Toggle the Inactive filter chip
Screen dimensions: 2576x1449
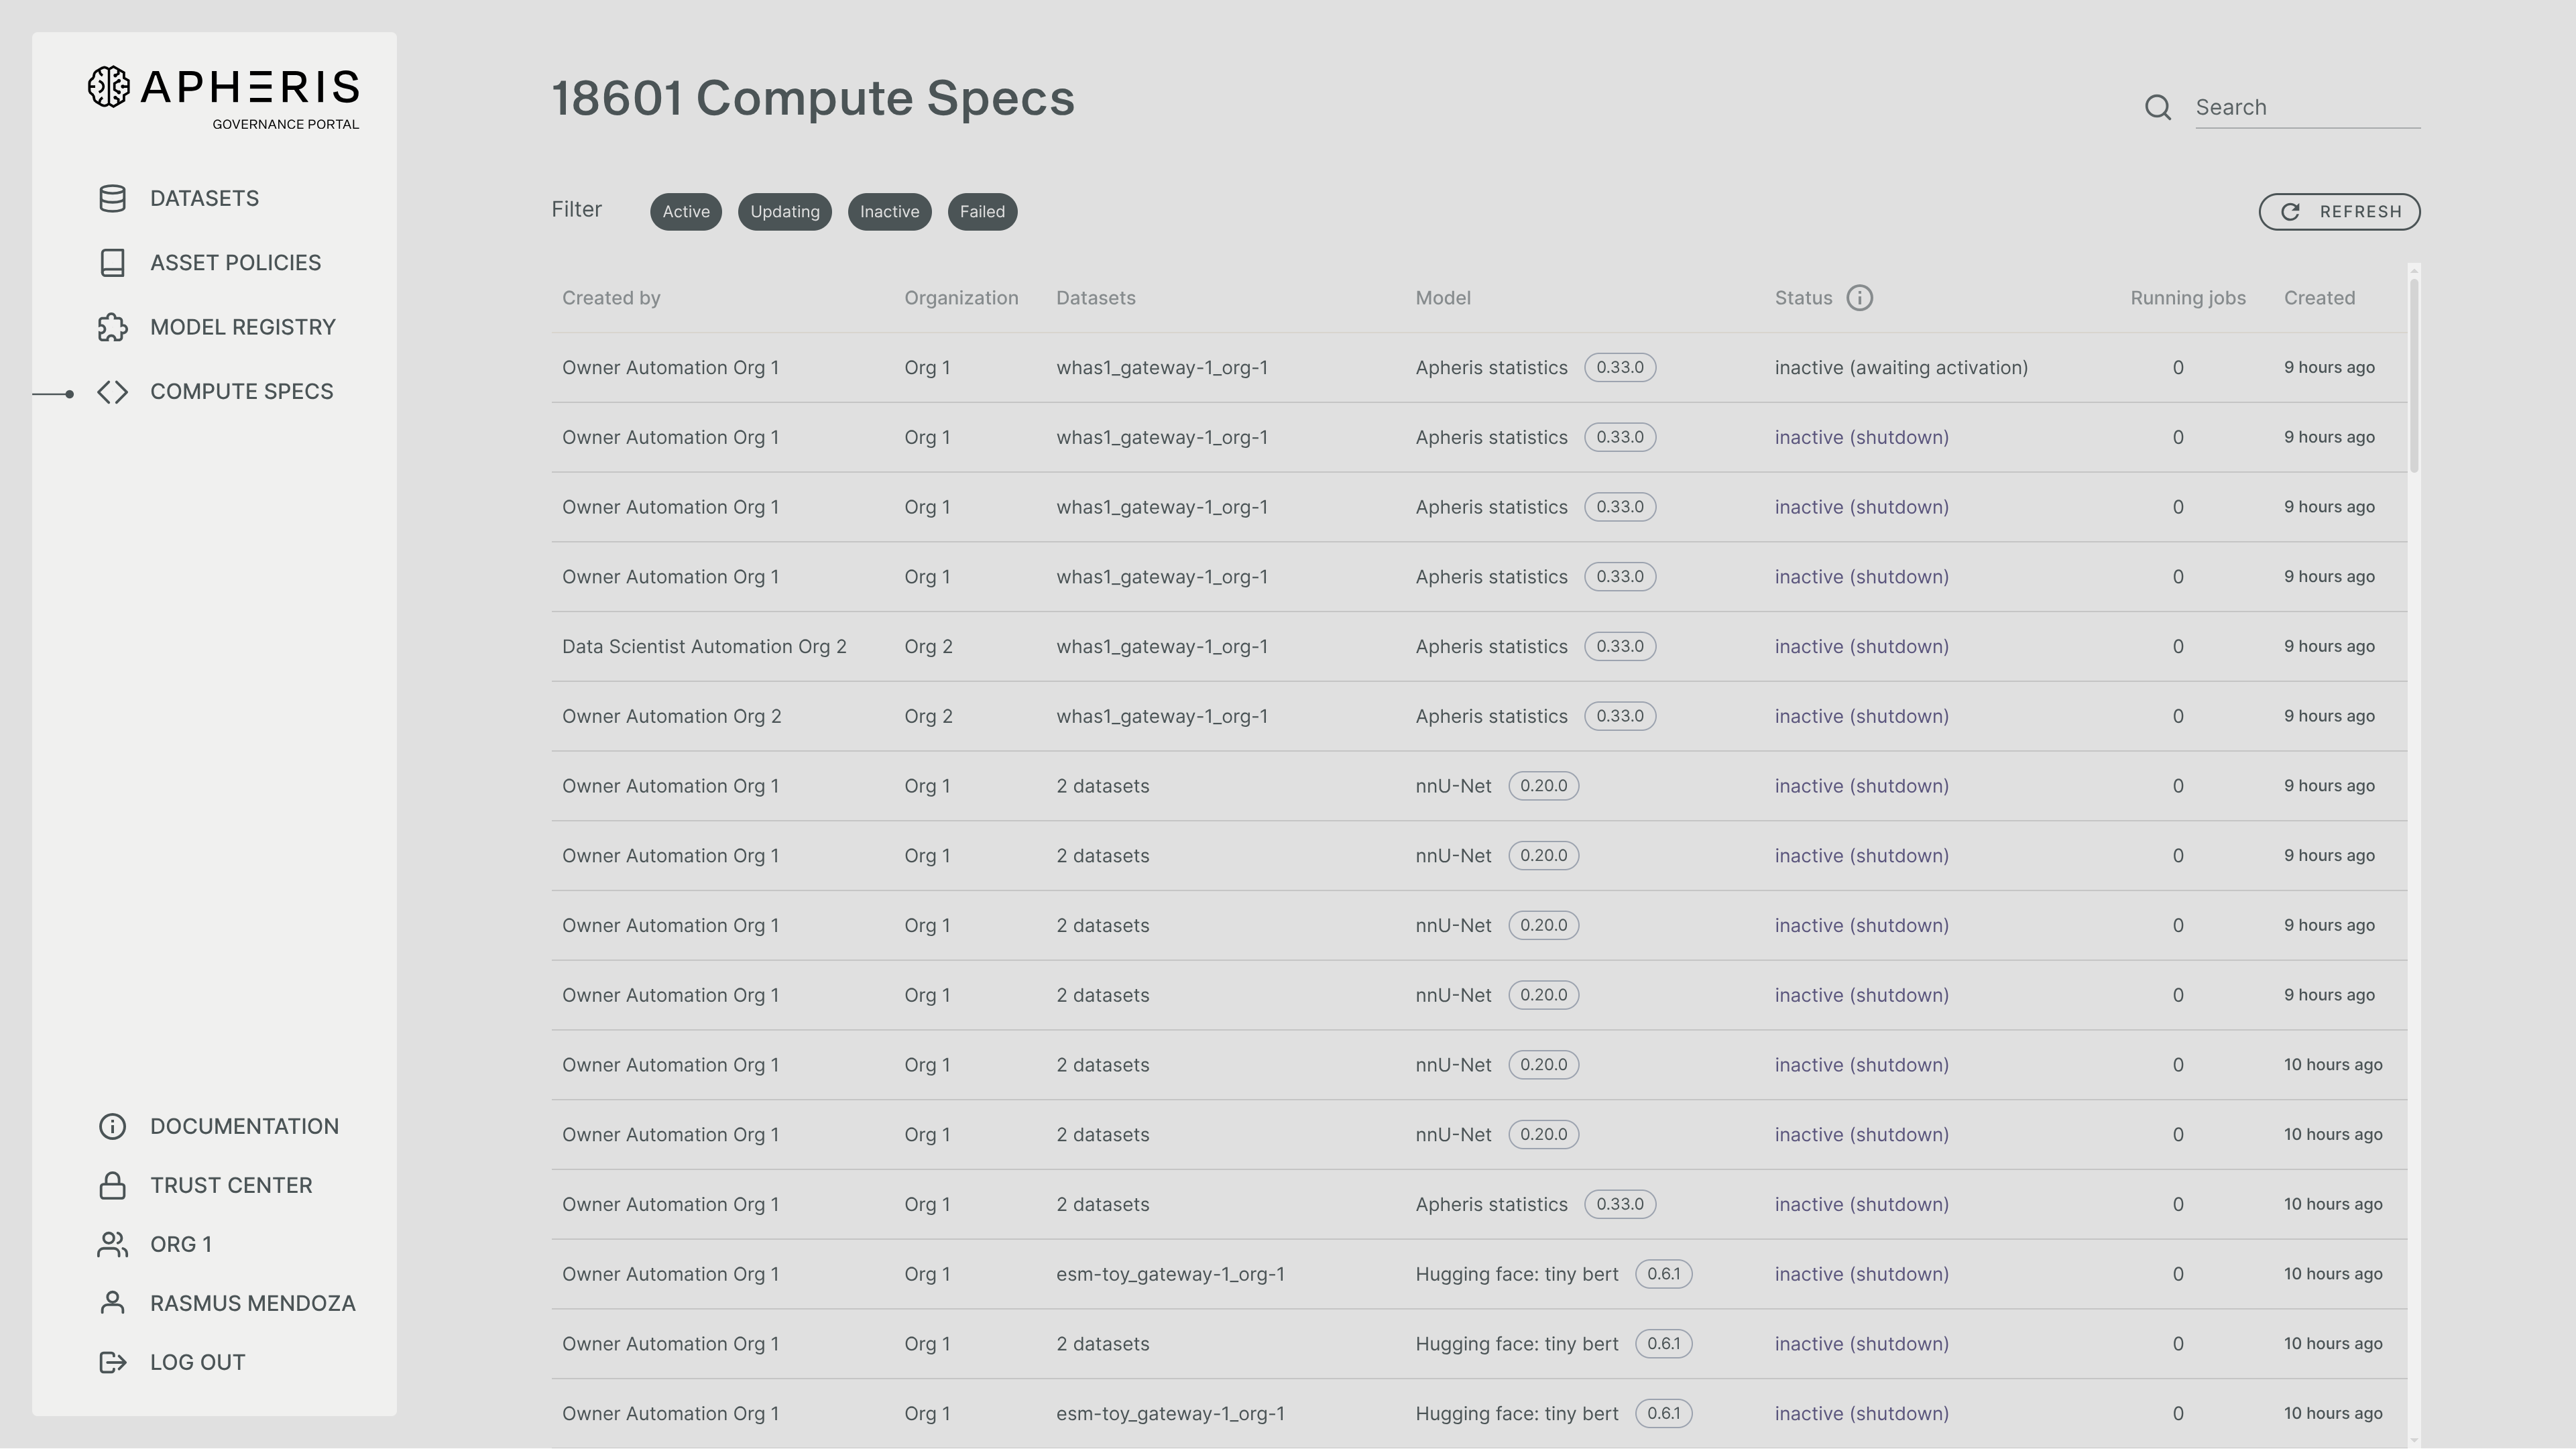coord(889,212)
